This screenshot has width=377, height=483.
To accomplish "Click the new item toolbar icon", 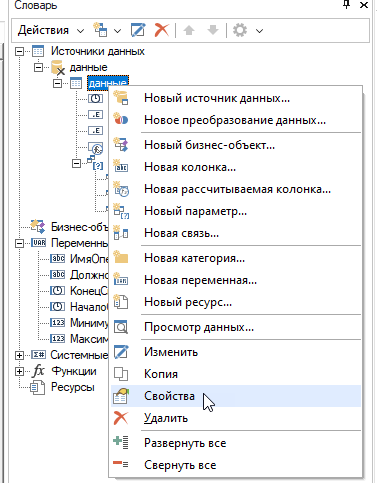I will tap(100, 30).
